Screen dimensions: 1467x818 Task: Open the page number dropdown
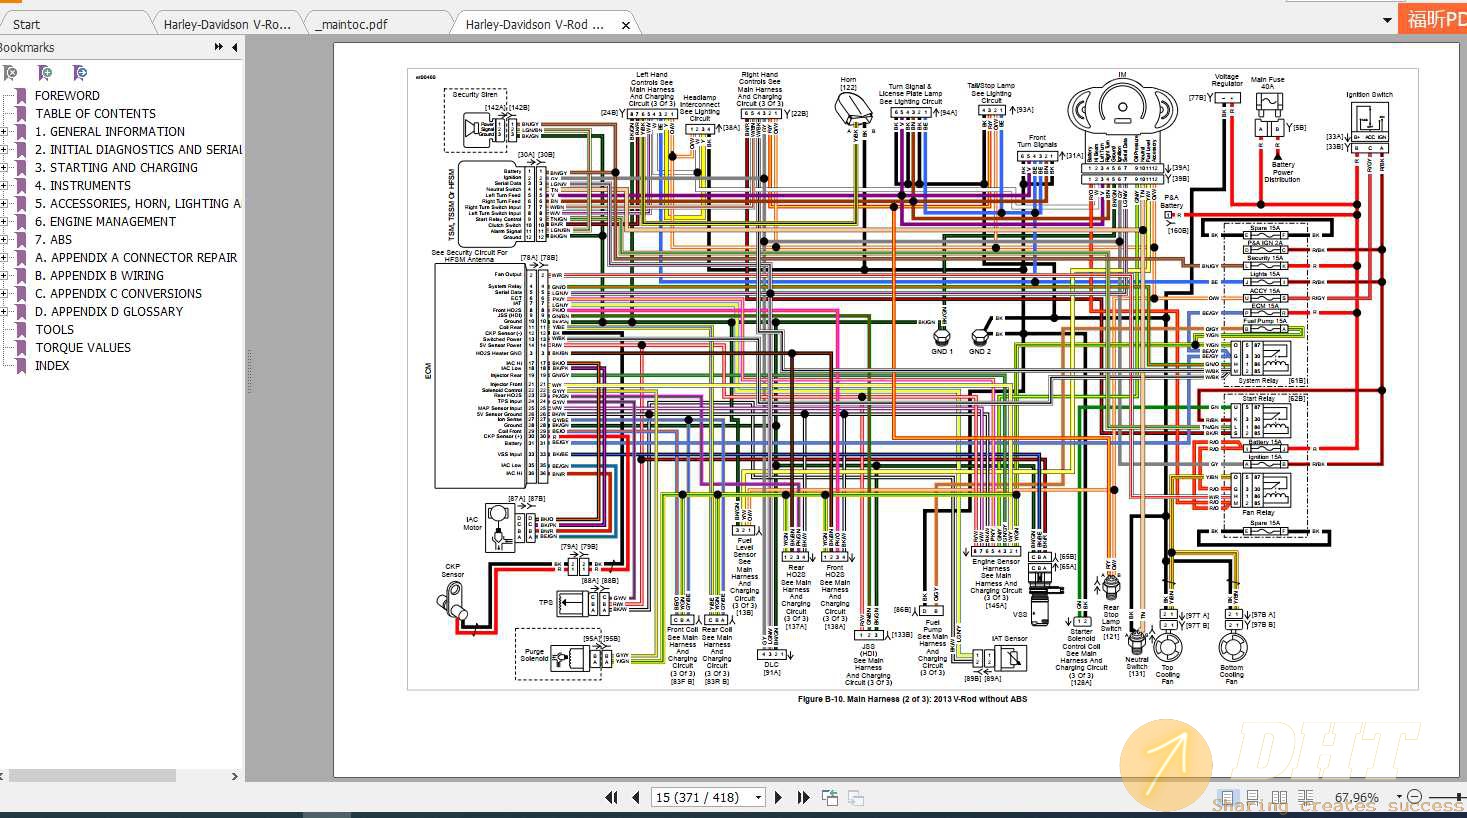click(x=758, y=797)
